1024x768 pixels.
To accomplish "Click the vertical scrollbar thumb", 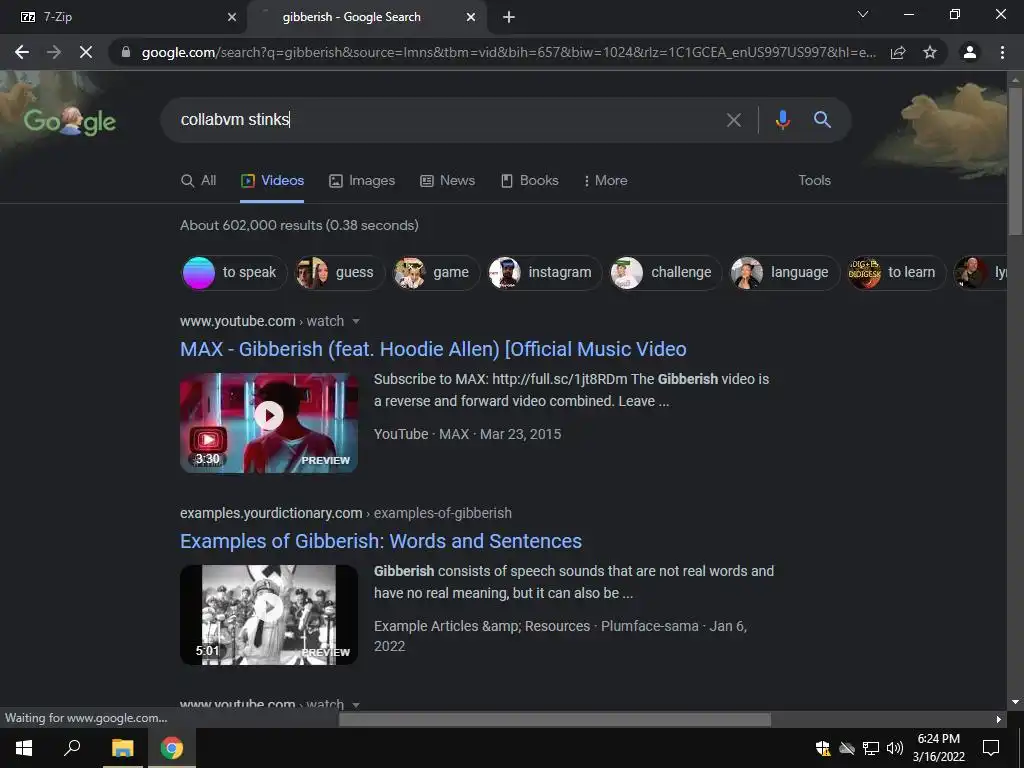I will [x=1015, y=160].
